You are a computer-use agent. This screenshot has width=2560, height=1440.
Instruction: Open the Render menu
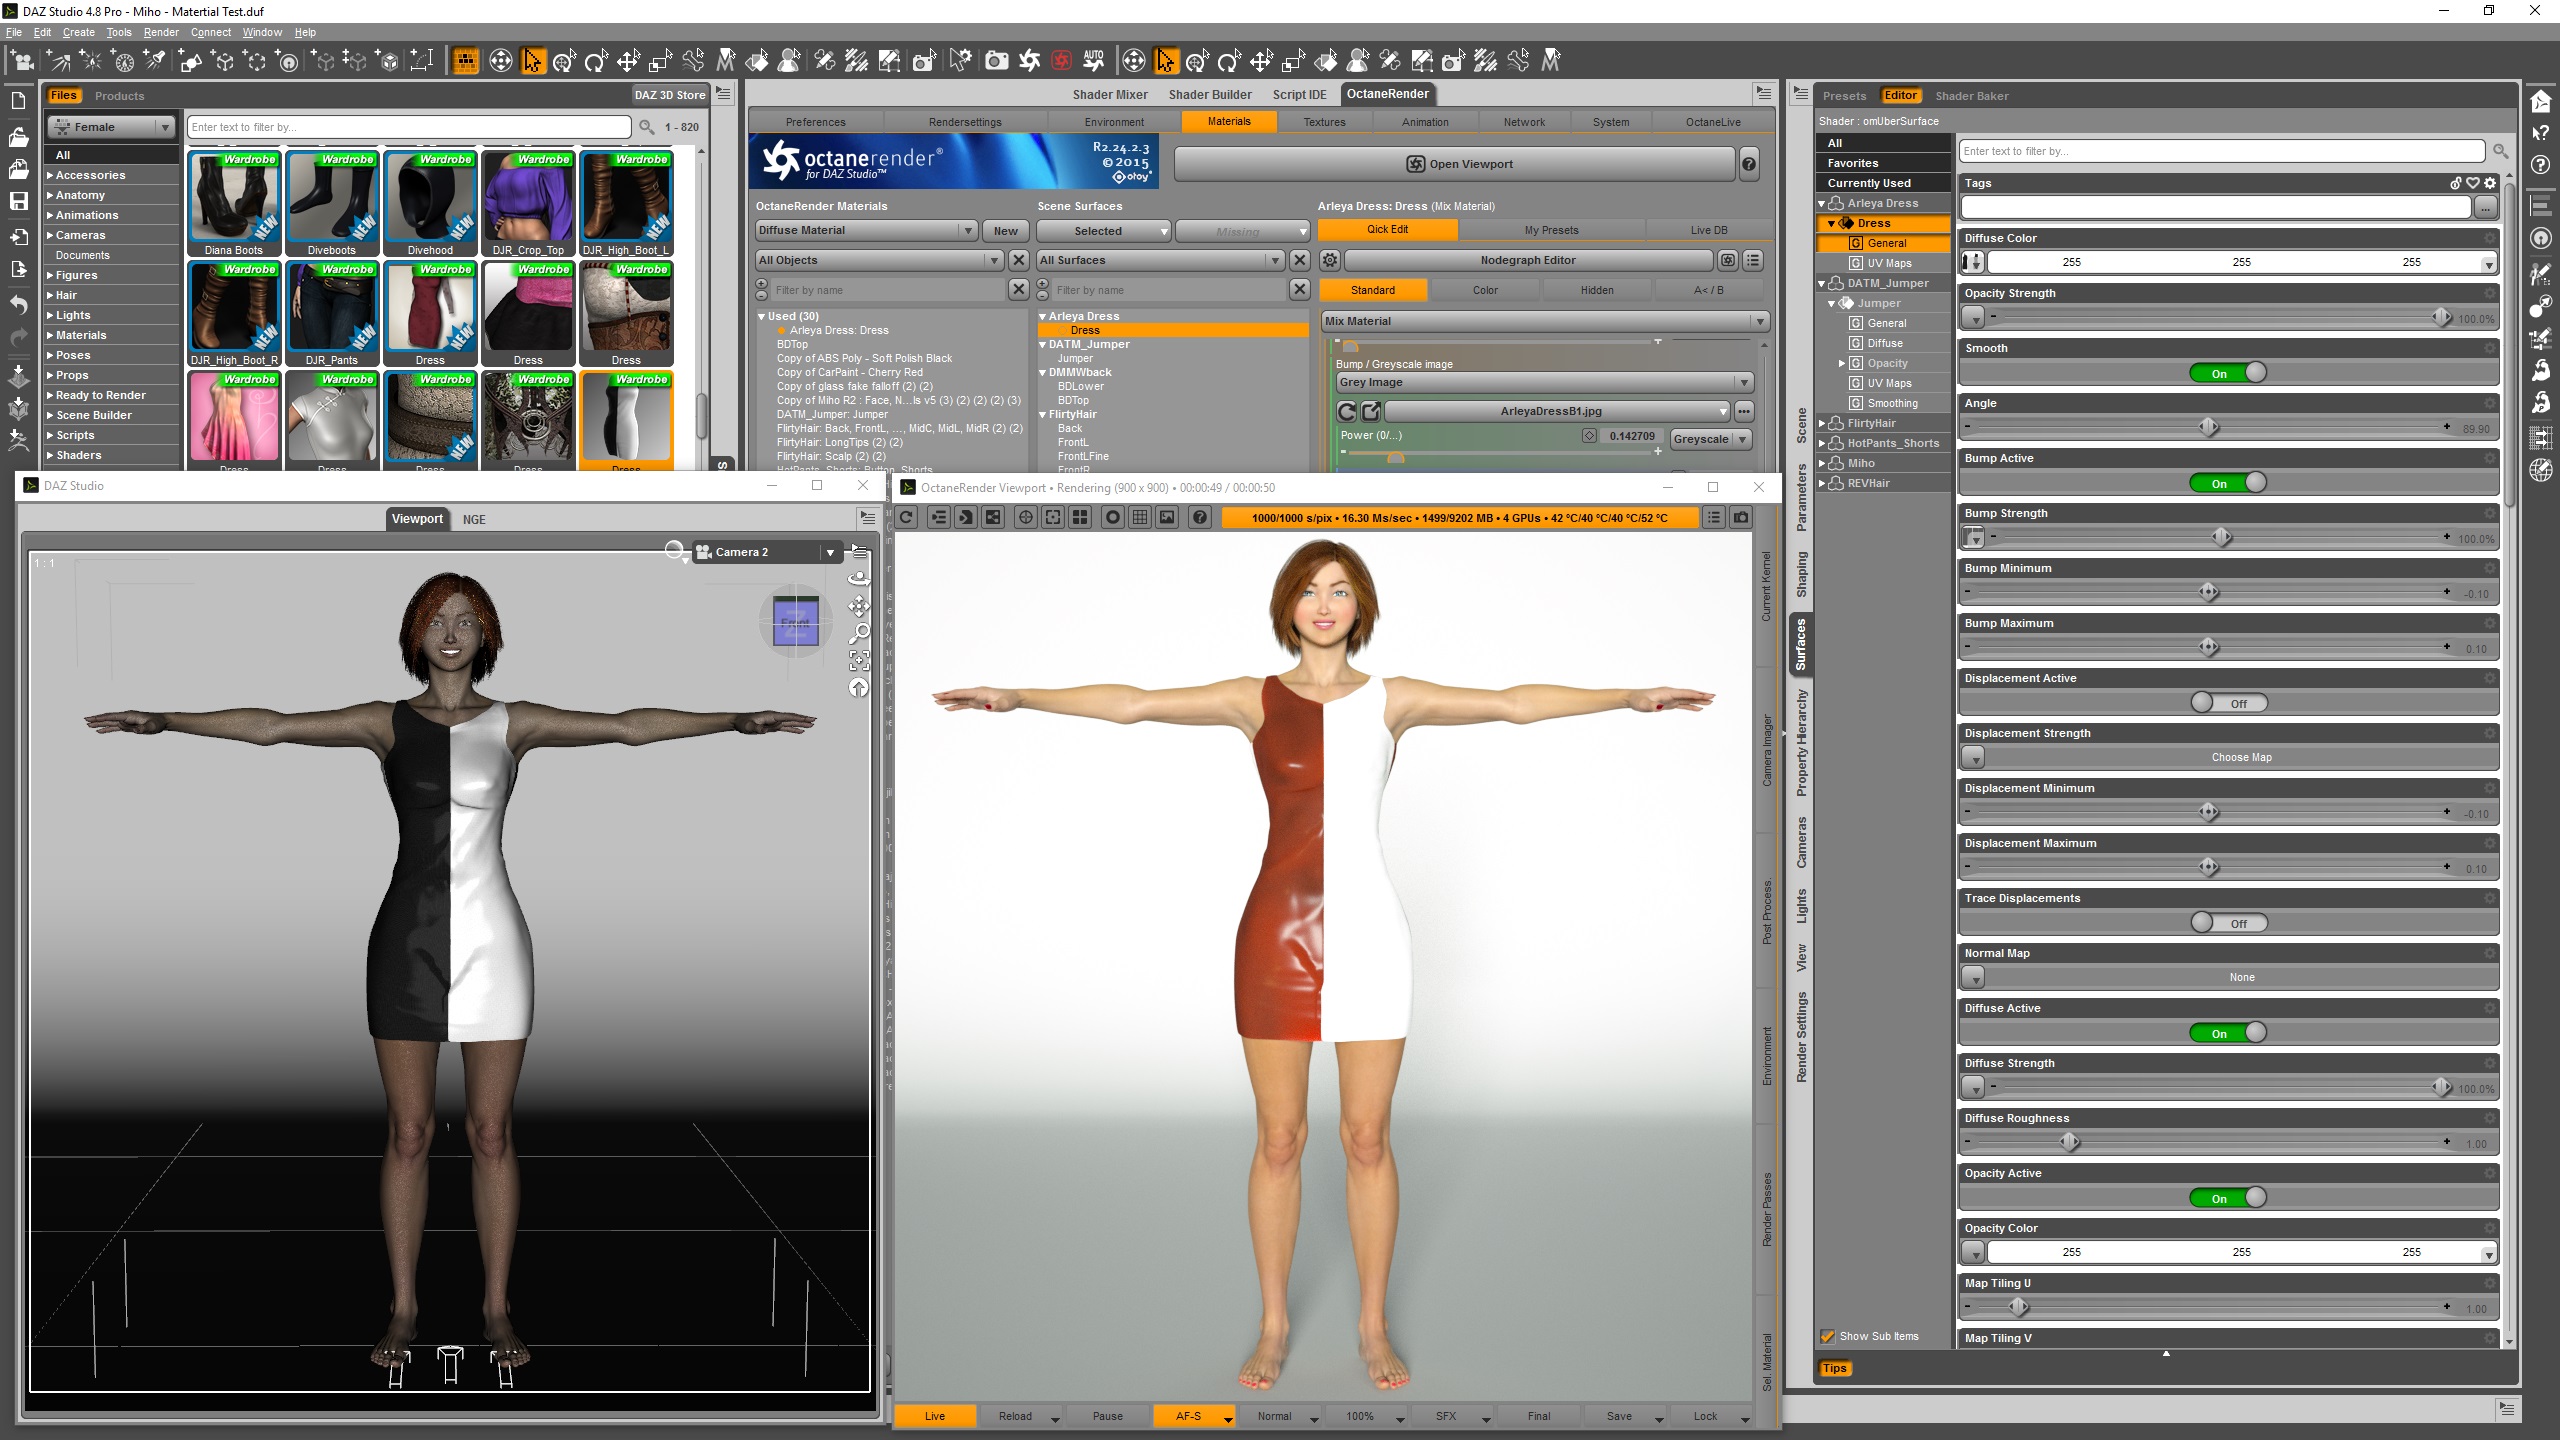click(160, 32)
